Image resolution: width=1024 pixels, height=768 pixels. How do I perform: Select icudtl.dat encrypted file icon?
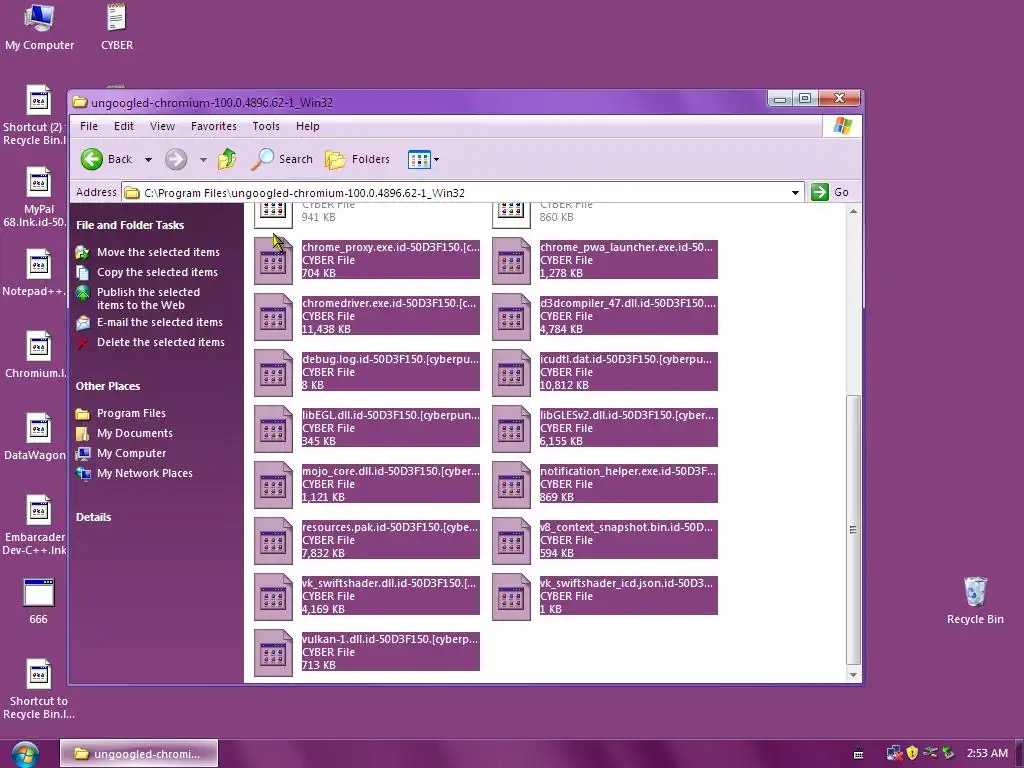pos(511,372)
